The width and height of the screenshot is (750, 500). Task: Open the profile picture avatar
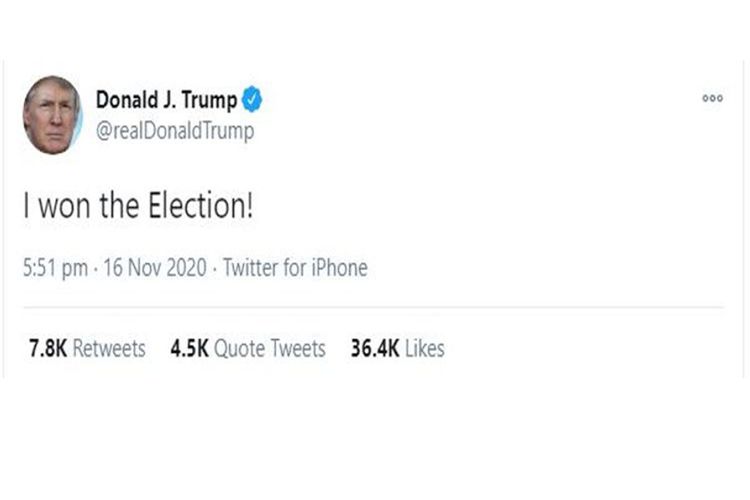(52, 115)
